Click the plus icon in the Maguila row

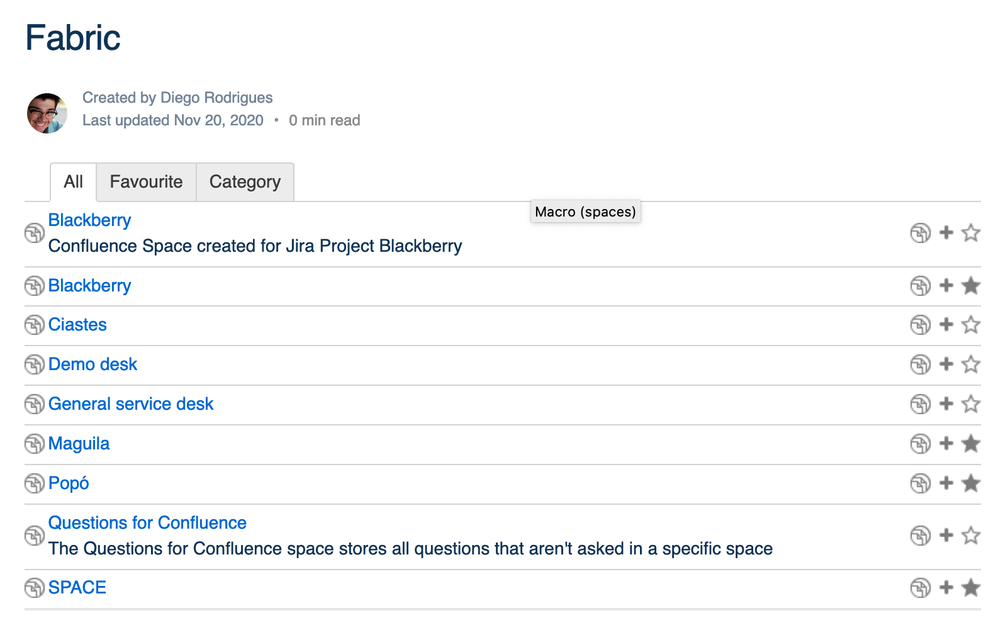point(946,444)
